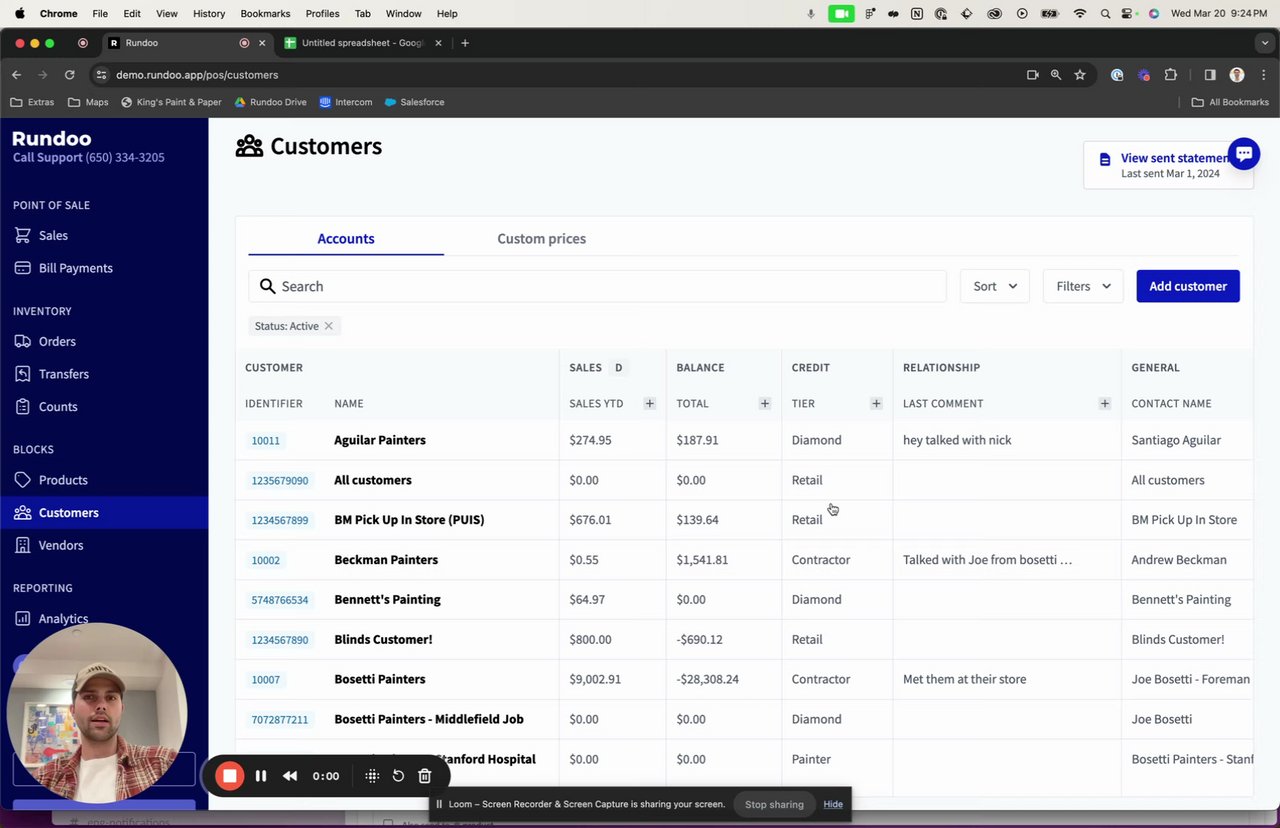Open a new browser tab

(x=465, y=43)
